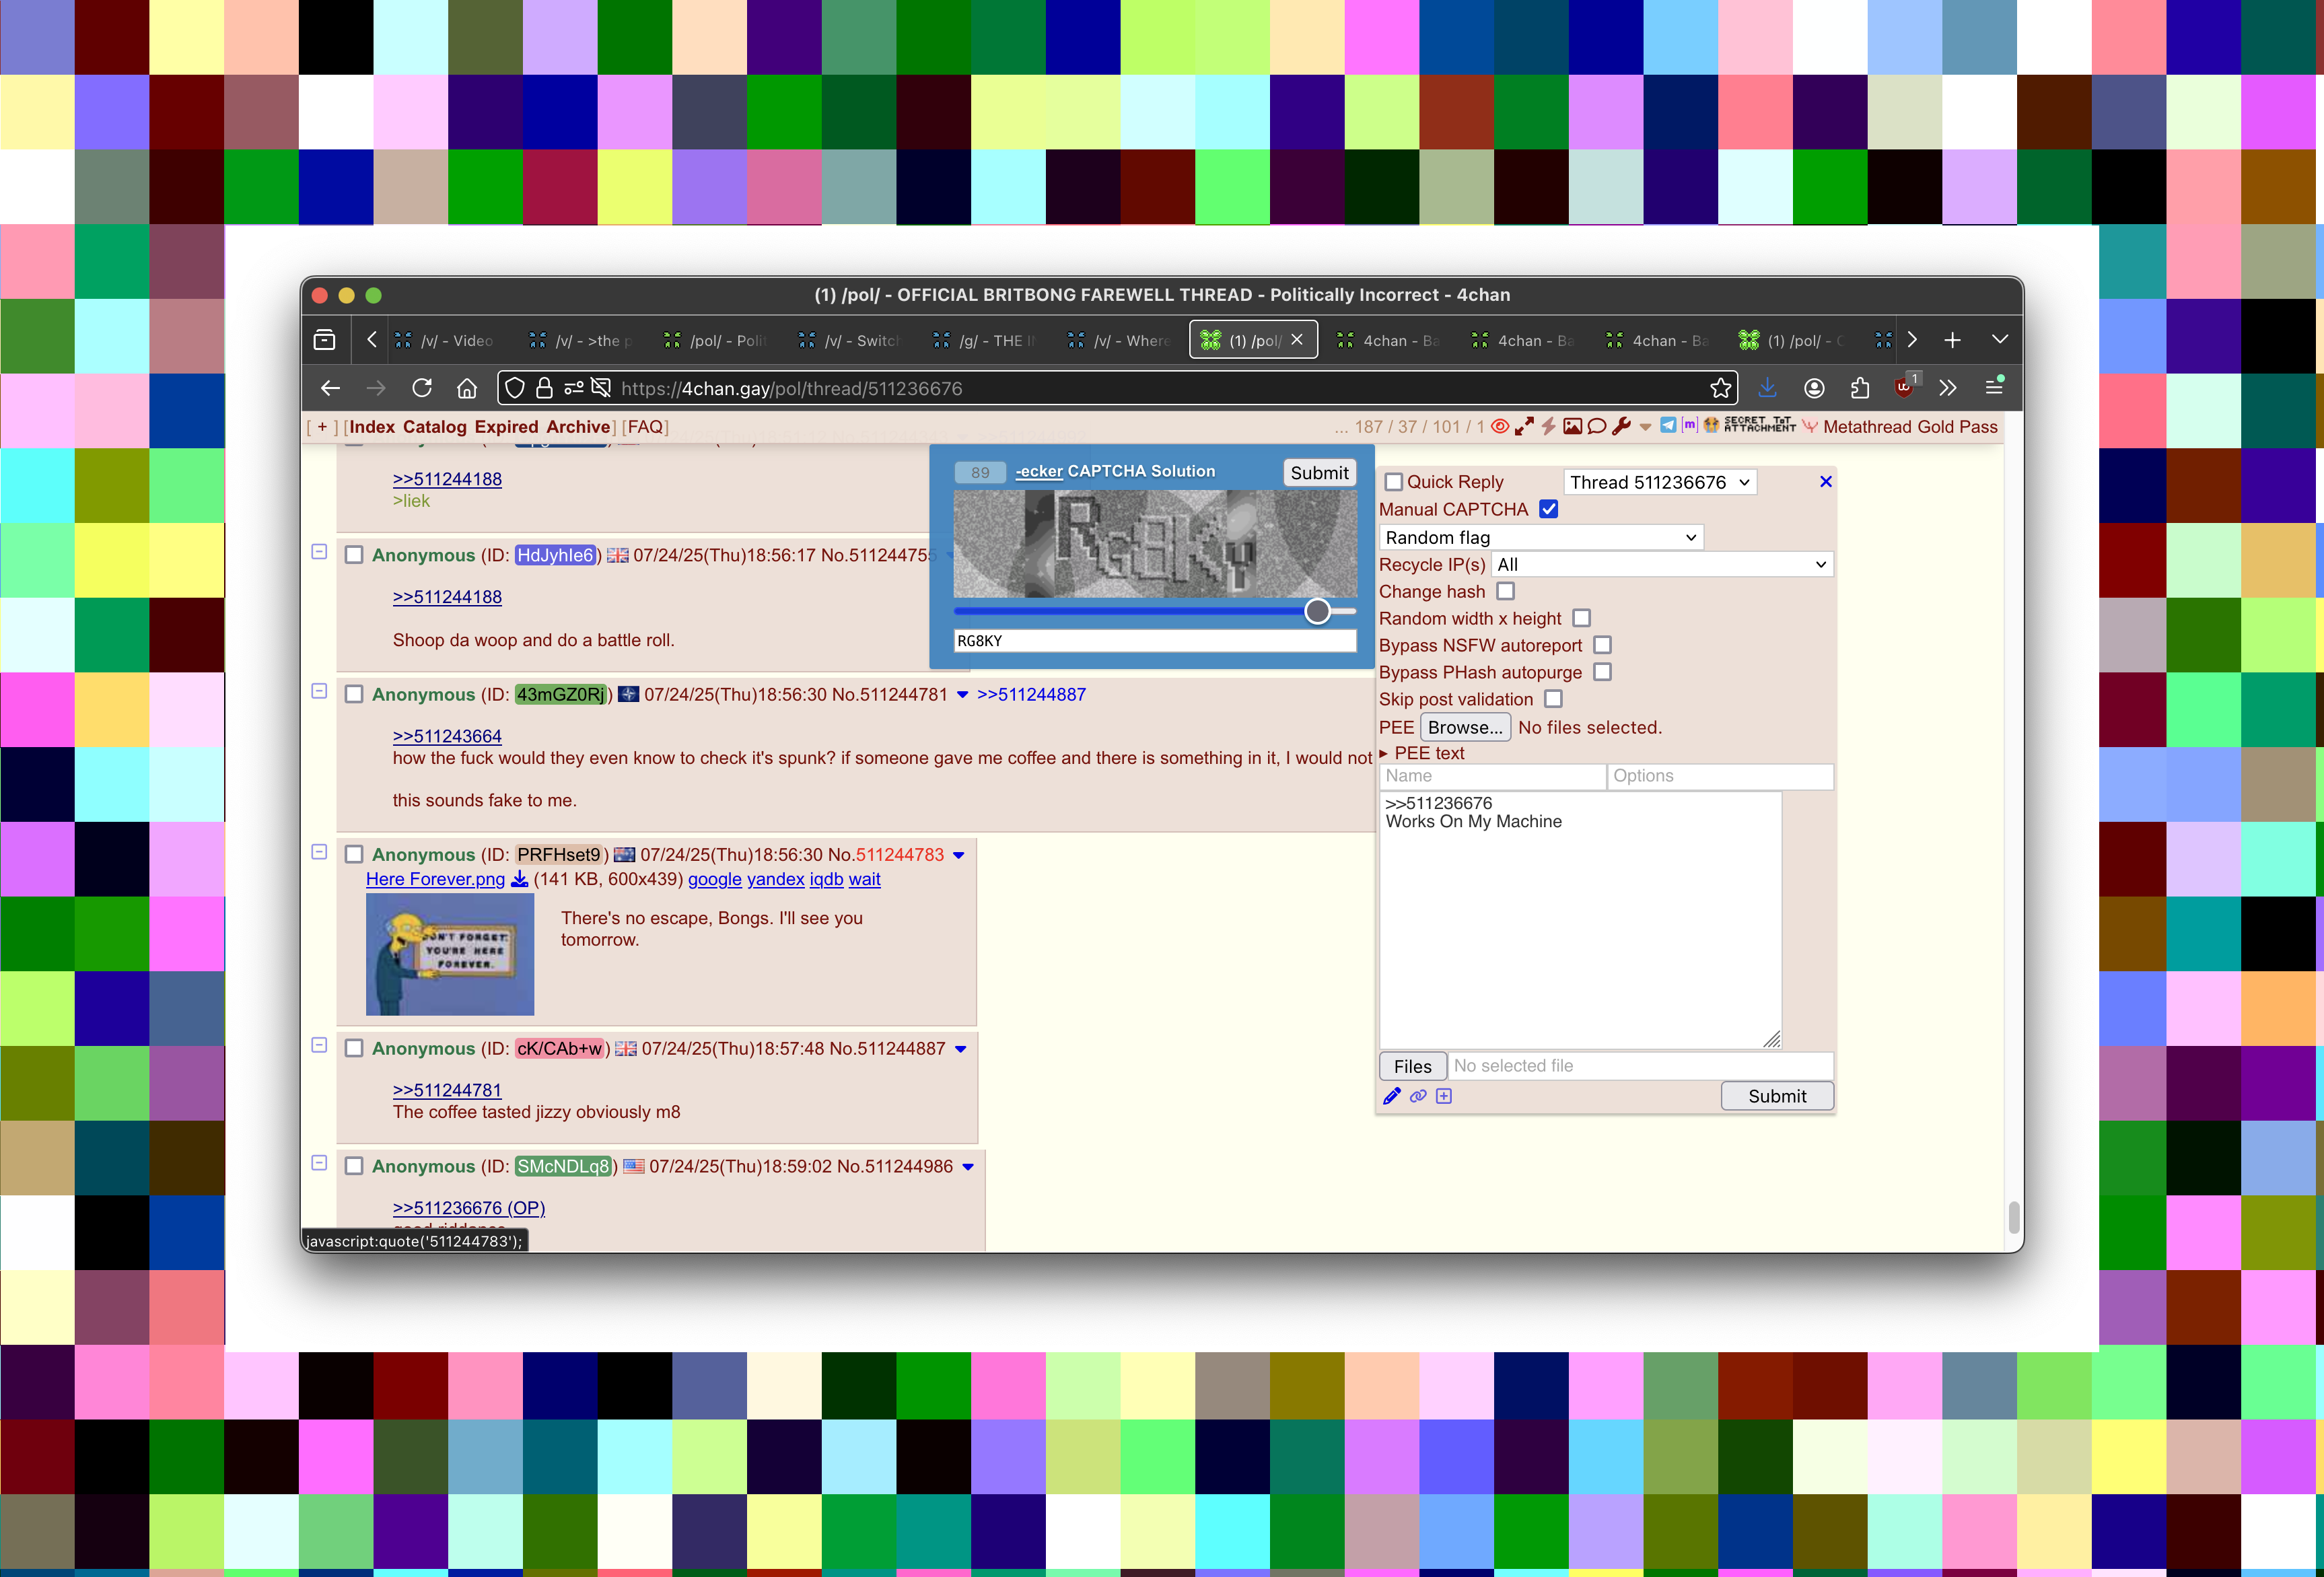This screenshot has height=1577, width=2324.
Task: Download Here Forever.png via arrow icon
Action: pos(519,879)
